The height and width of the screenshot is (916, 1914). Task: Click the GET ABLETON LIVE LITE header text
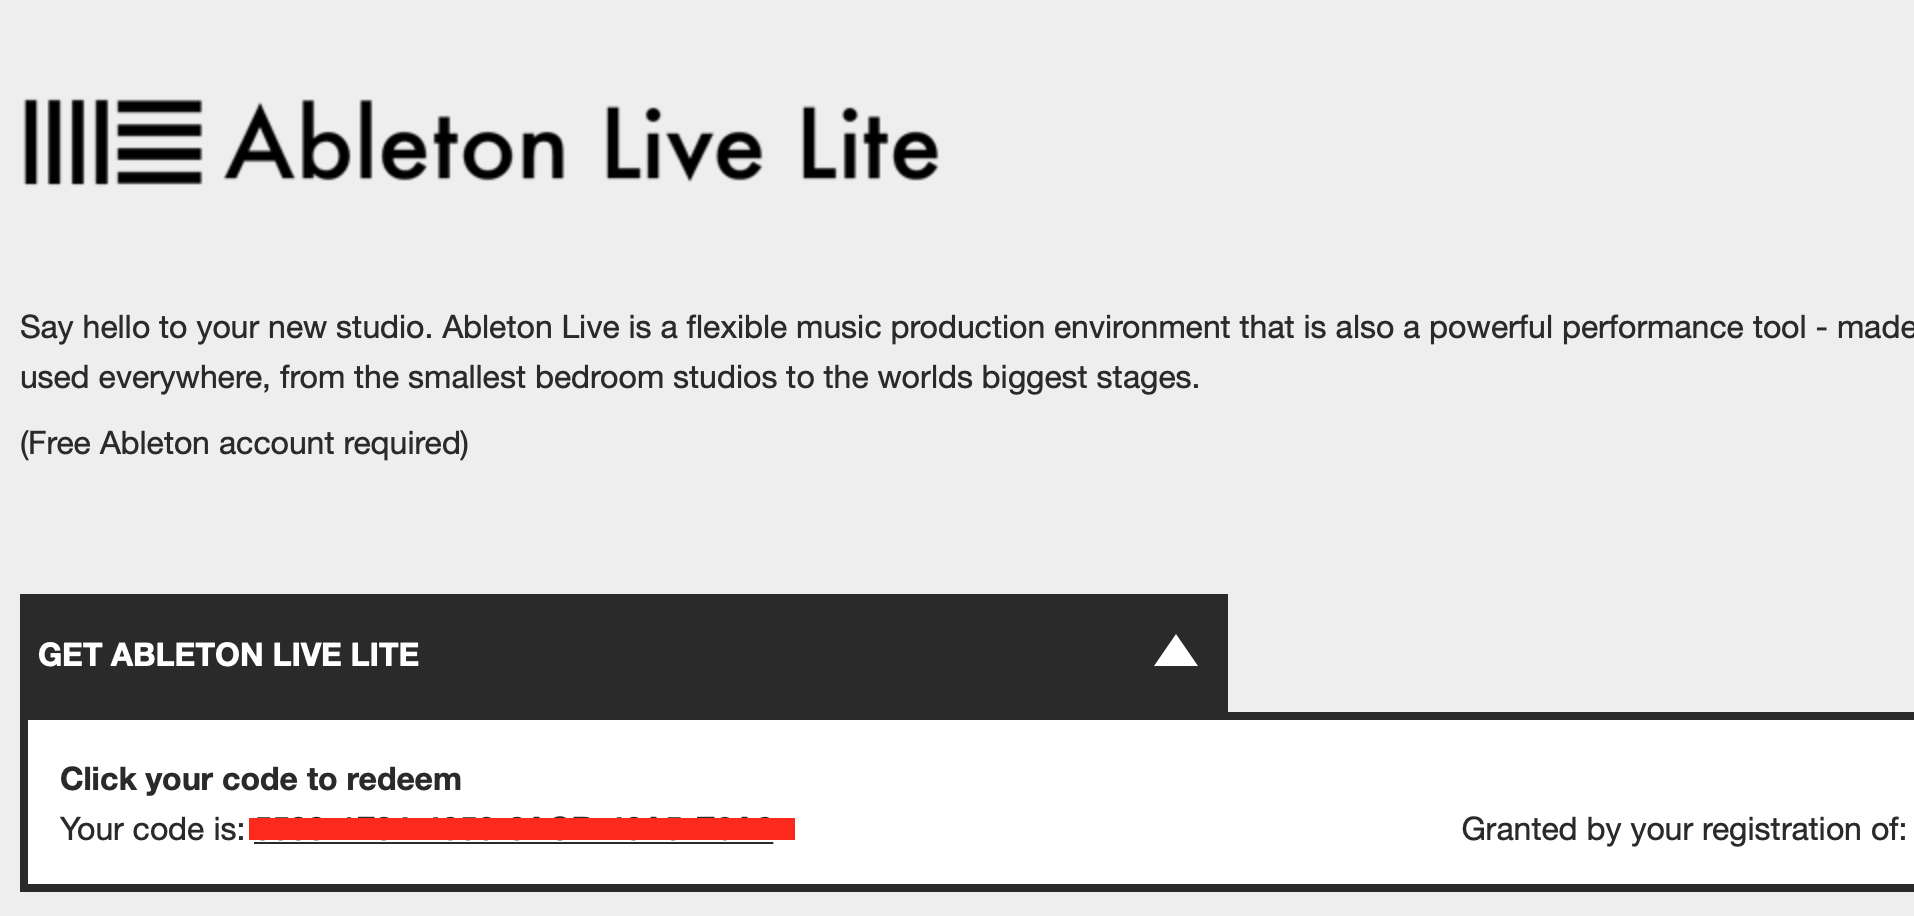[228, 655]
